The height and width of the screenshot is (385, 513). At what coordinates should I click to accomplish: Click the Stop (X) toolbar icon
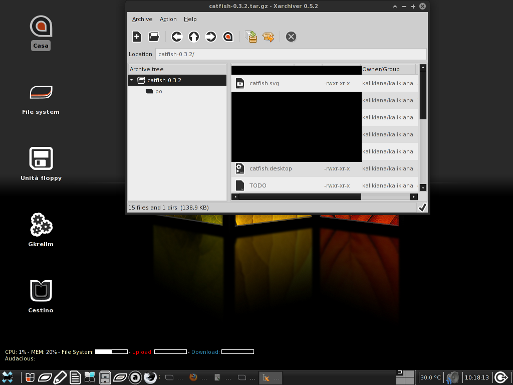tap(291, 37)
